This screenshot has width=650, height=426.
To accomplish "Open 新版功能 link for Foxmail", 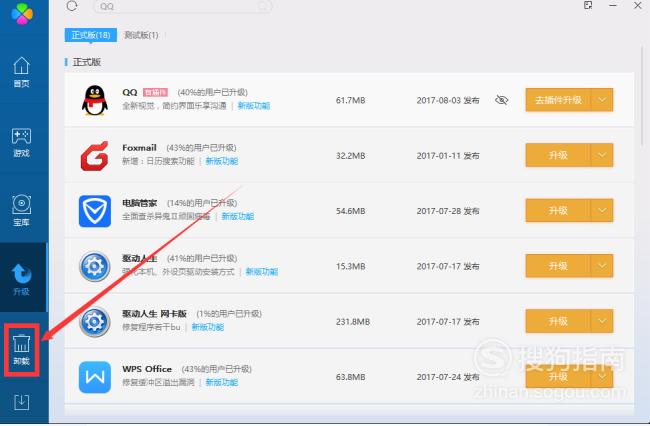I will pos(222,161).
